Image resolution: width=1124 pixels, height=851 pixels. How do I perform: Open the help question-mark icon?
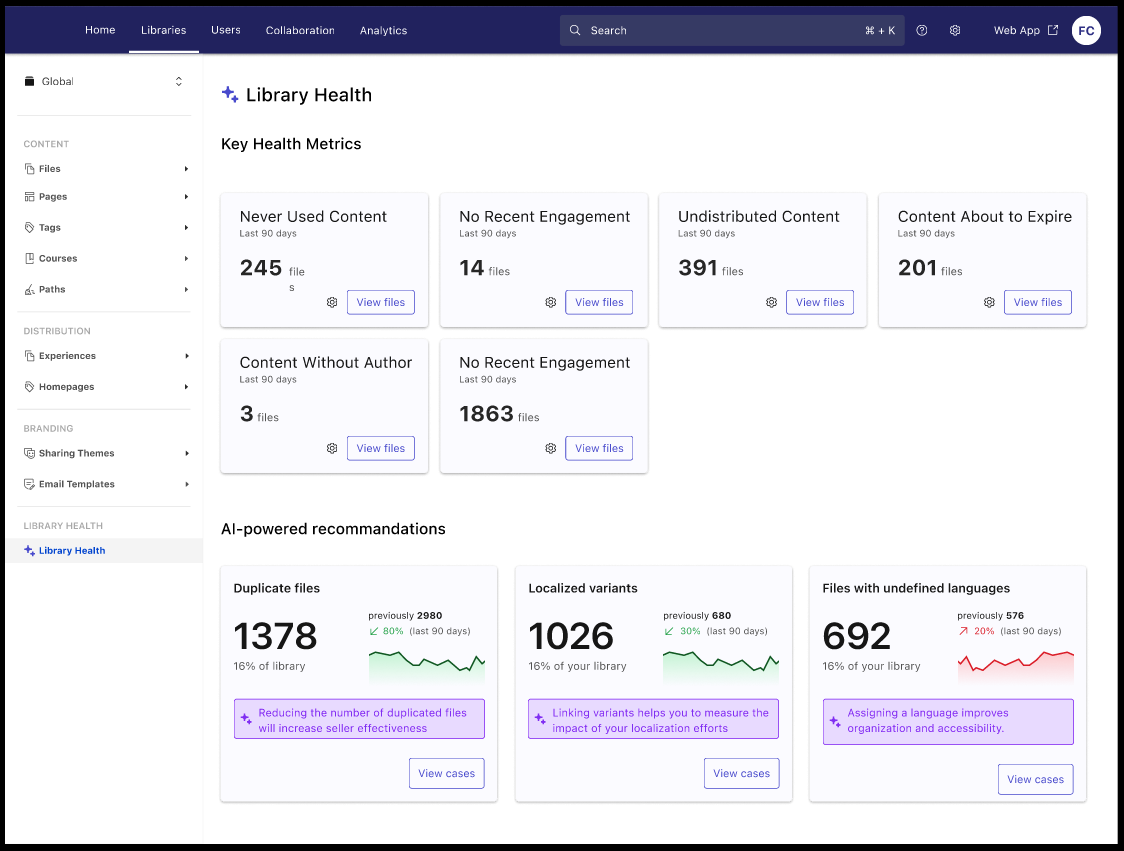pos(922,30)
